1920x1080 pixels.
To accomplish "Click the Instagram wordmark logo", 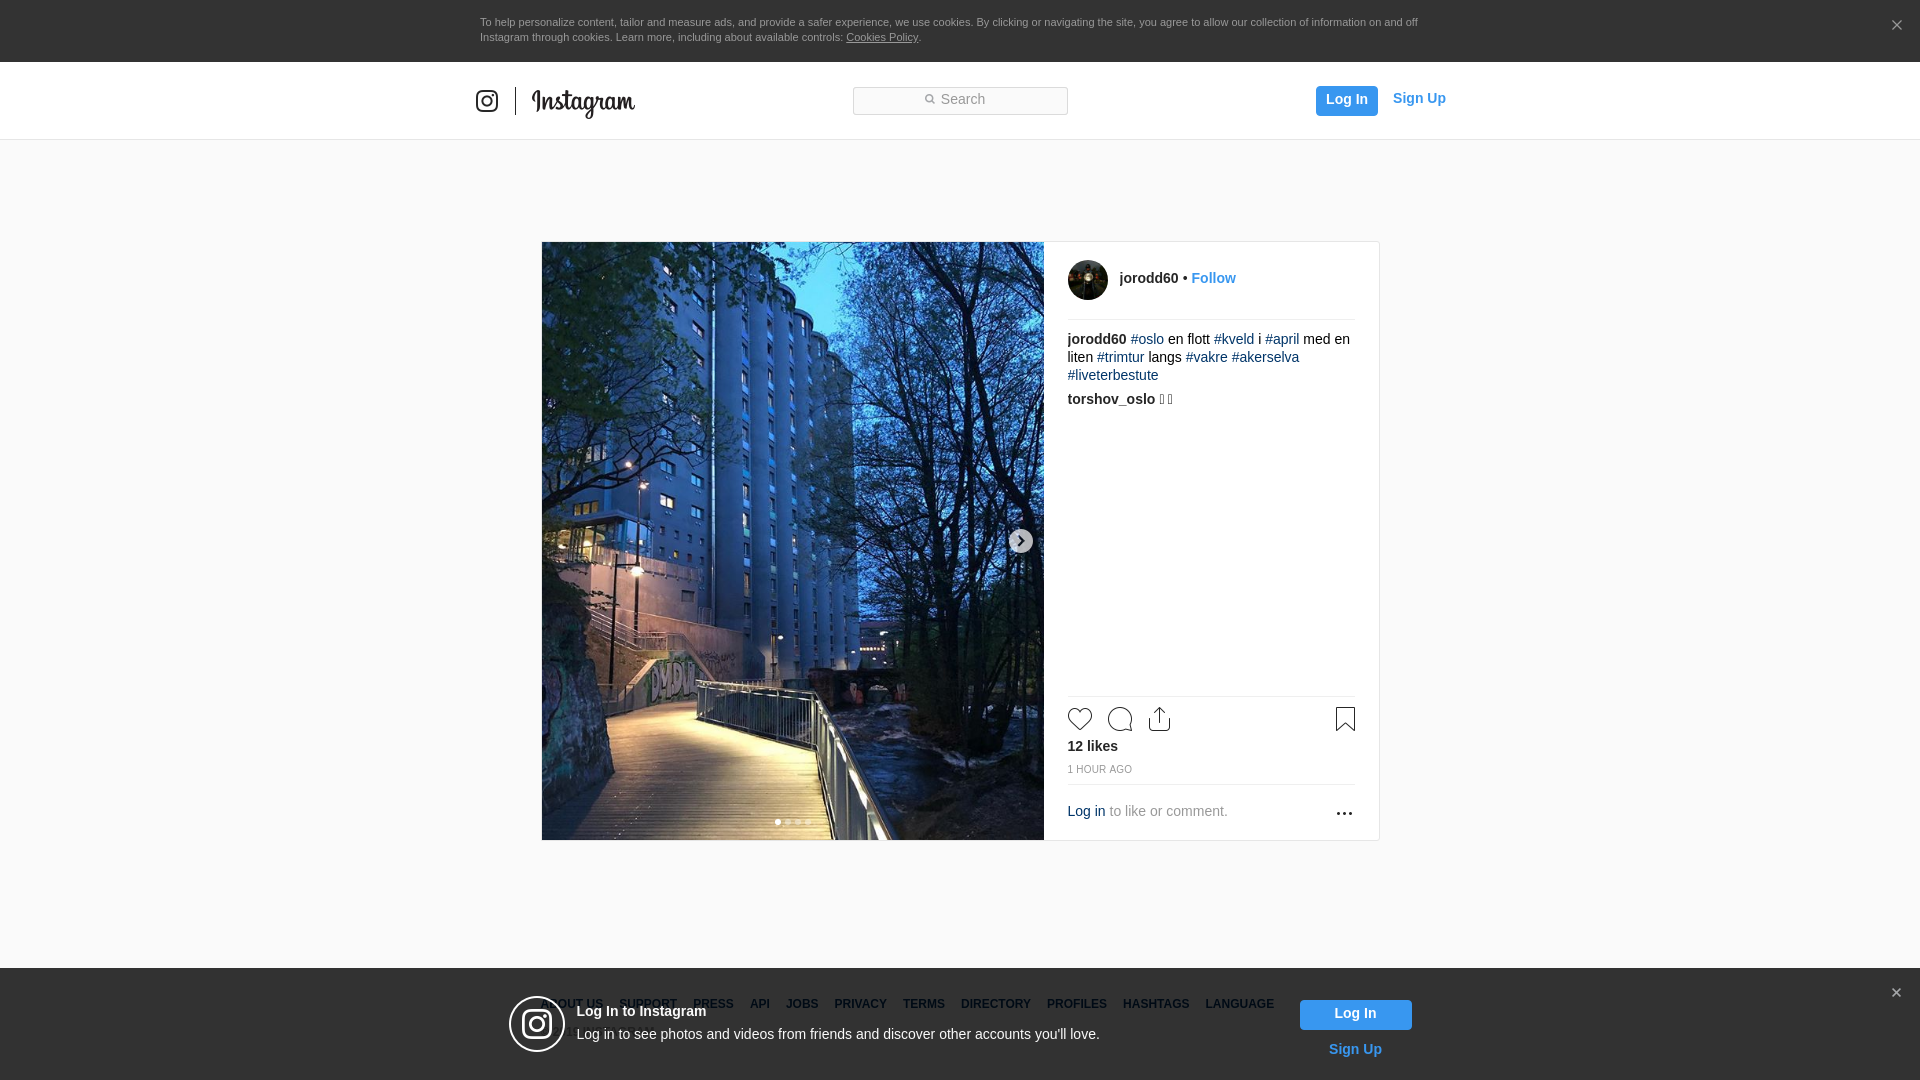I will pos(583,102).
